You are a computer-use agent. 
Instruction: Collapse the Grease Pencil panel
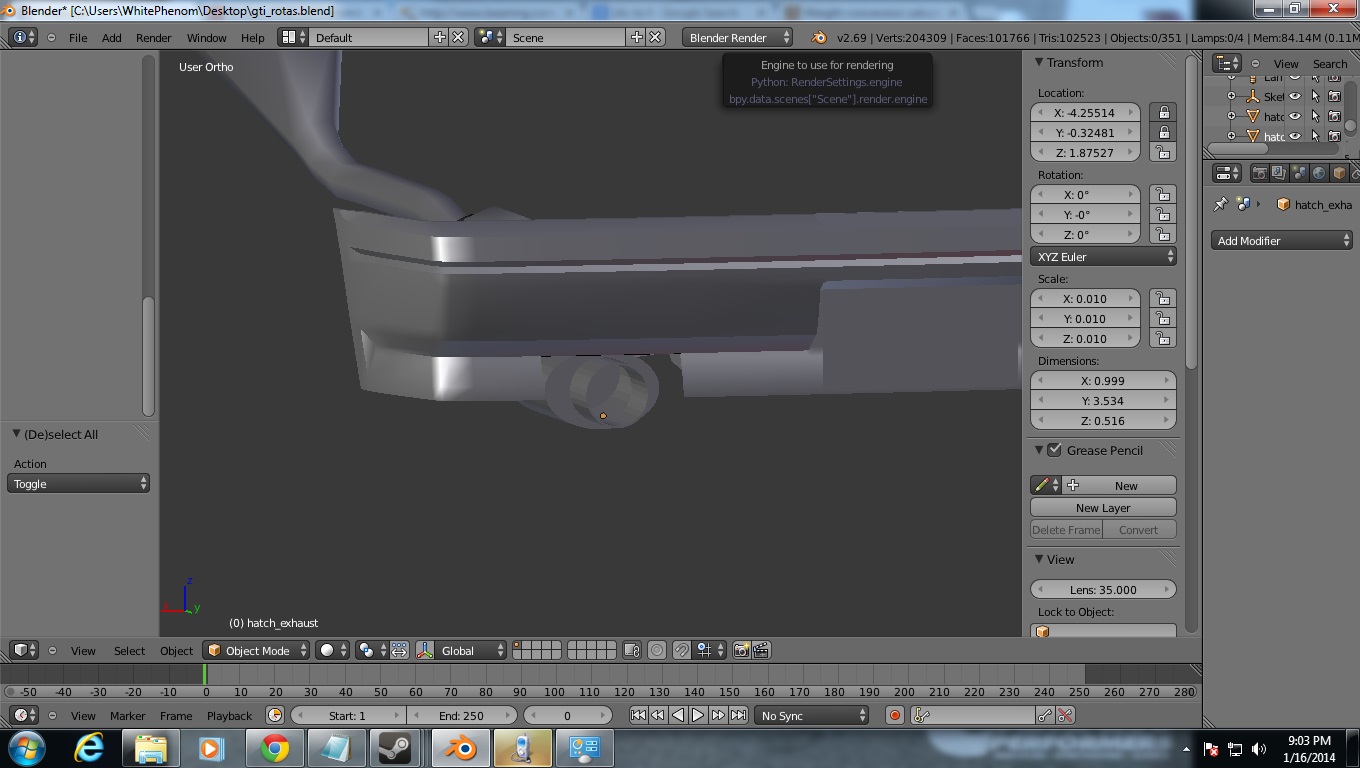coord(1039,450)
